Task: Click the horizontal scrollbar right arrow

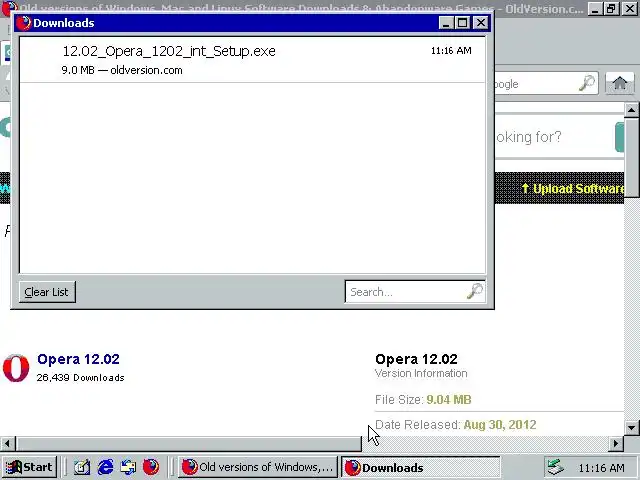Action: [x=616, y=443]
